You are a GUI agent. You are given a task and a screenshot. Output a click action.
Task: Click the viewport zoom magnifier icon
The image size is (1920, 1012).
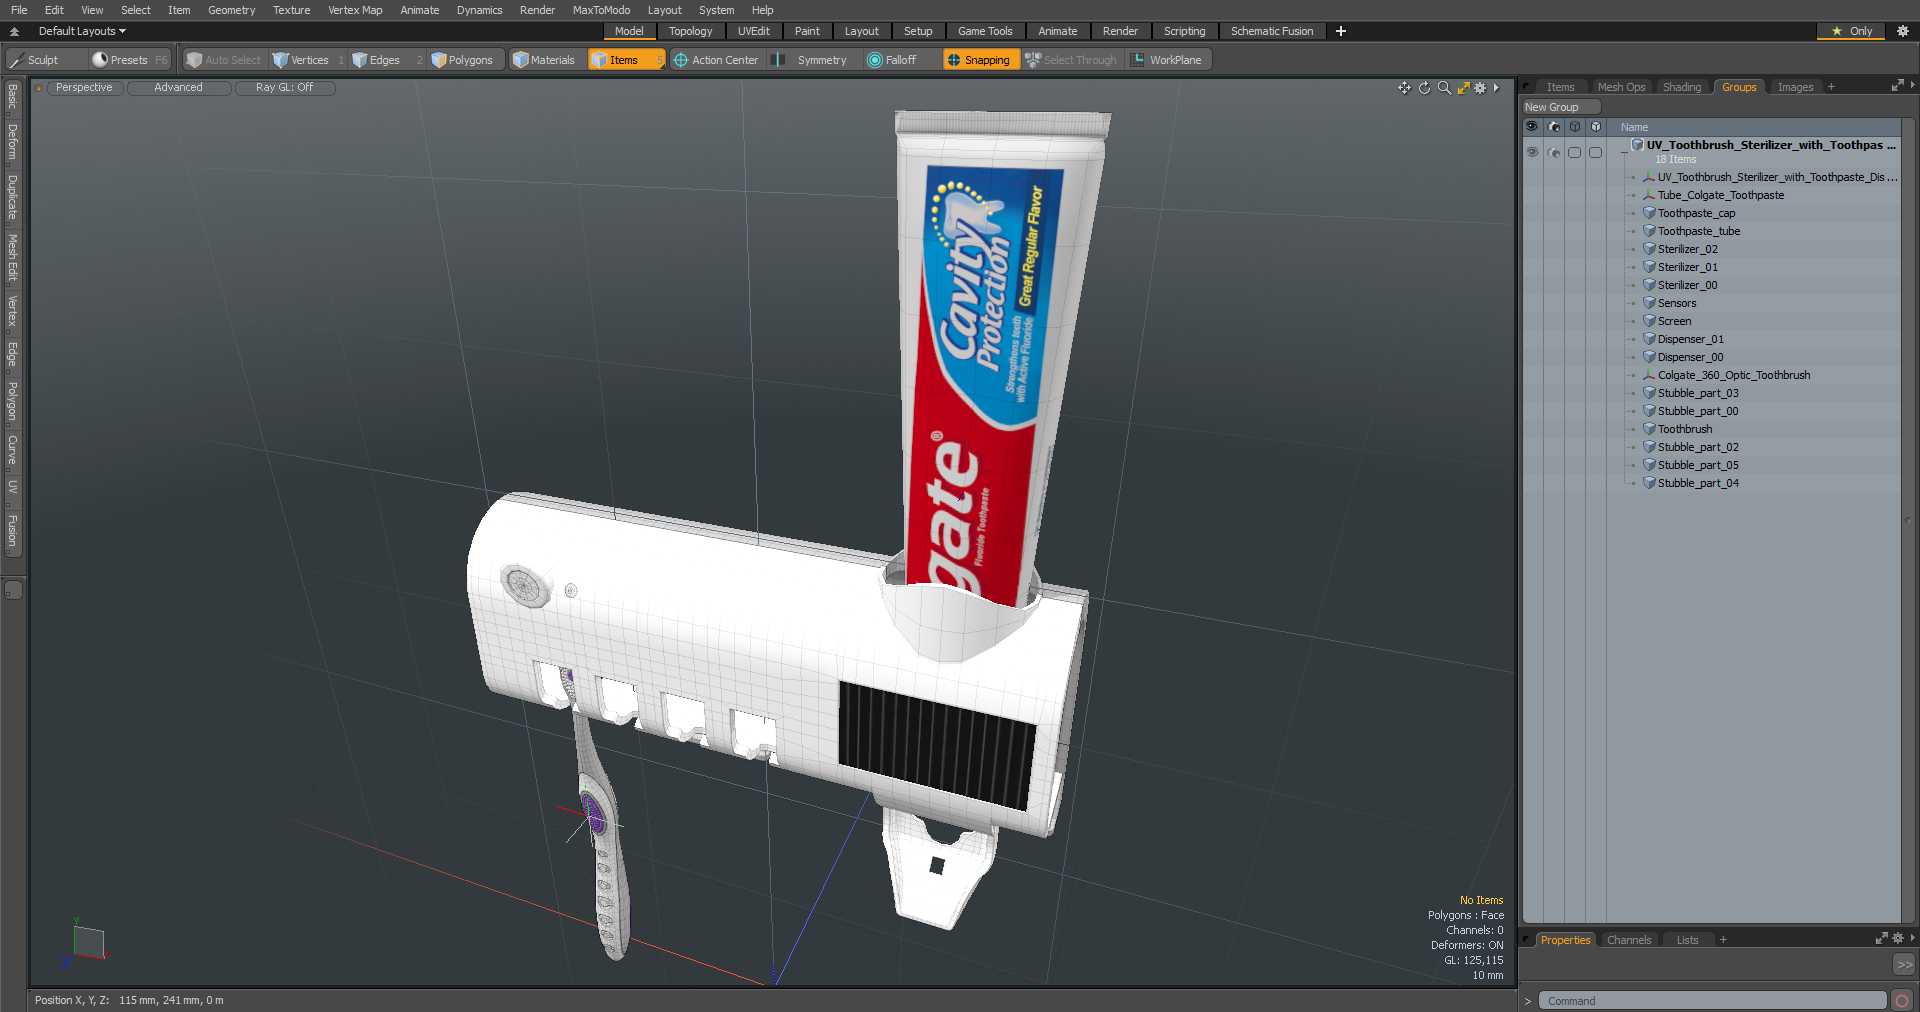pyautogui.click(x=1444, y=88)
